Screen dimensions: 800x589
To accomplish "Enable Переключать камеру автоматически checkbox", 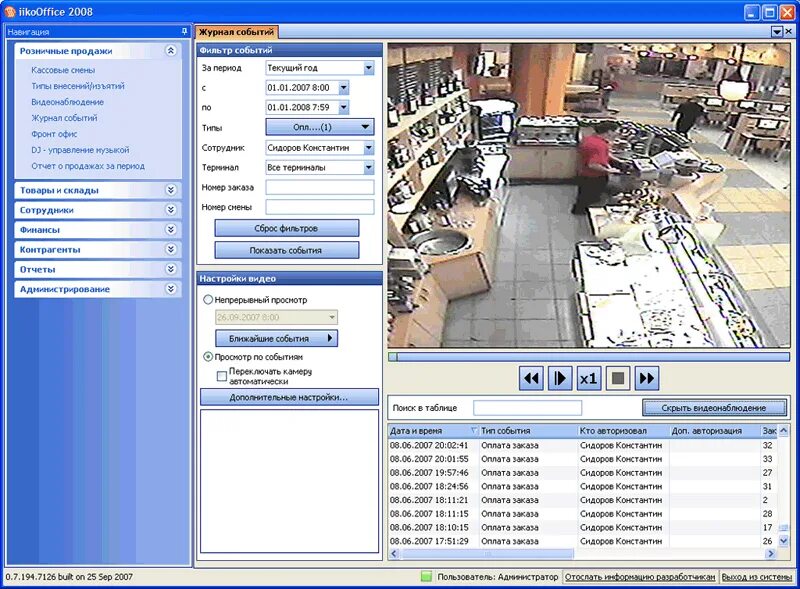I will [x=221, y=376].
